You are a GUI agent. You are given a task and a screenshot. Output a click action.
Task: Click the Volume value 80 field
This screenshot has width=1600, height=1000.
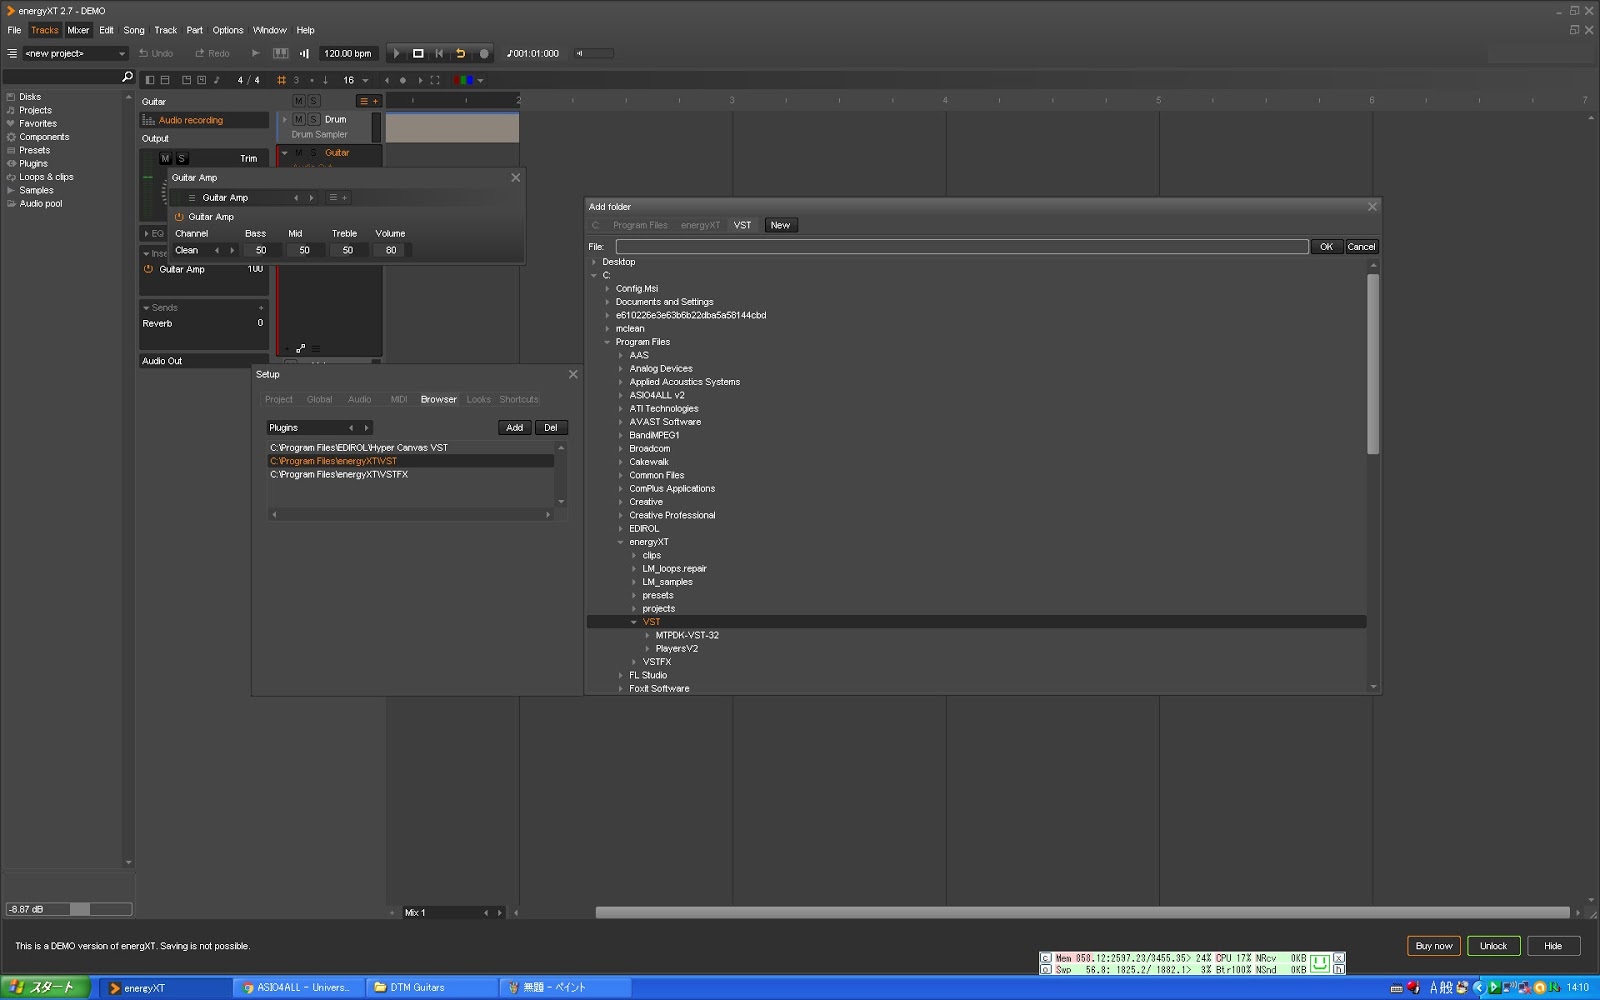tap(391, 251)
